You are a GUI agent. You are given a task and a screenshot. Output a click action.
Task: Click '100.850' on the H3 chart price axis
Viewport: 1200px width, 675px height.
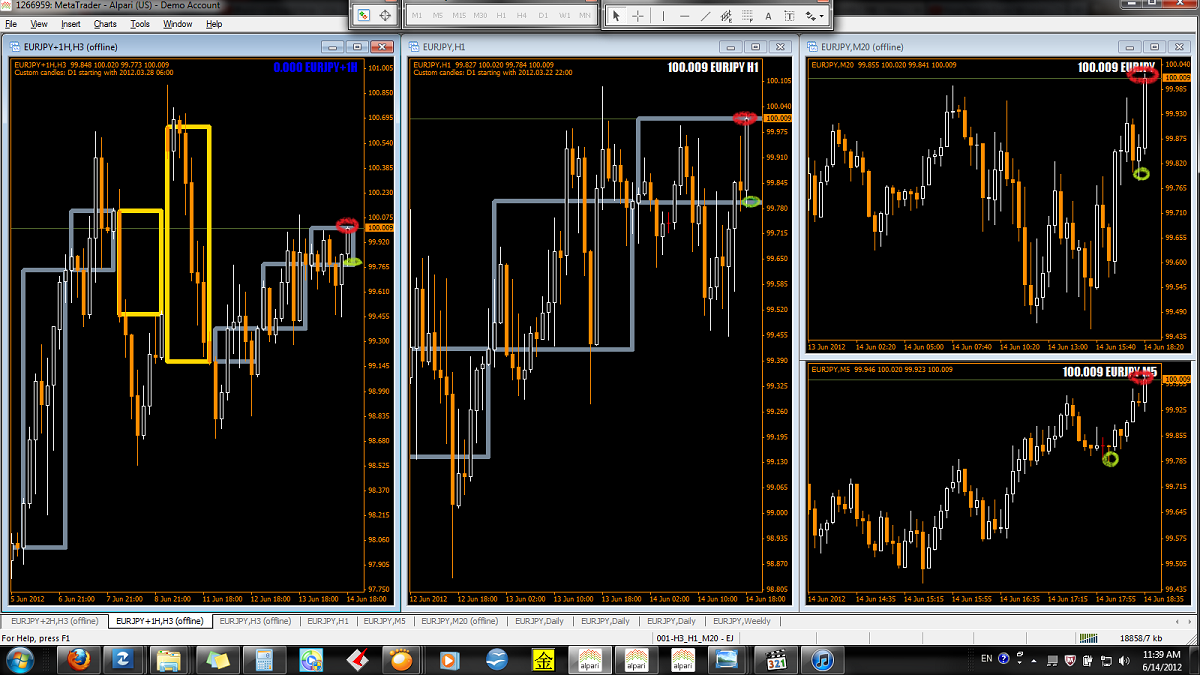(x=380, y=93)
